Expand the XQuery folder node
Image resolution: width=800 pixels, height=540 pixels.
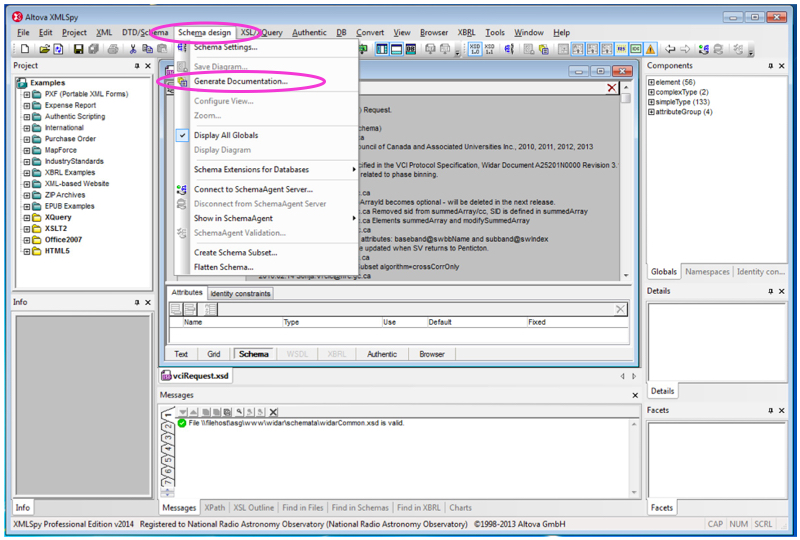27,218
